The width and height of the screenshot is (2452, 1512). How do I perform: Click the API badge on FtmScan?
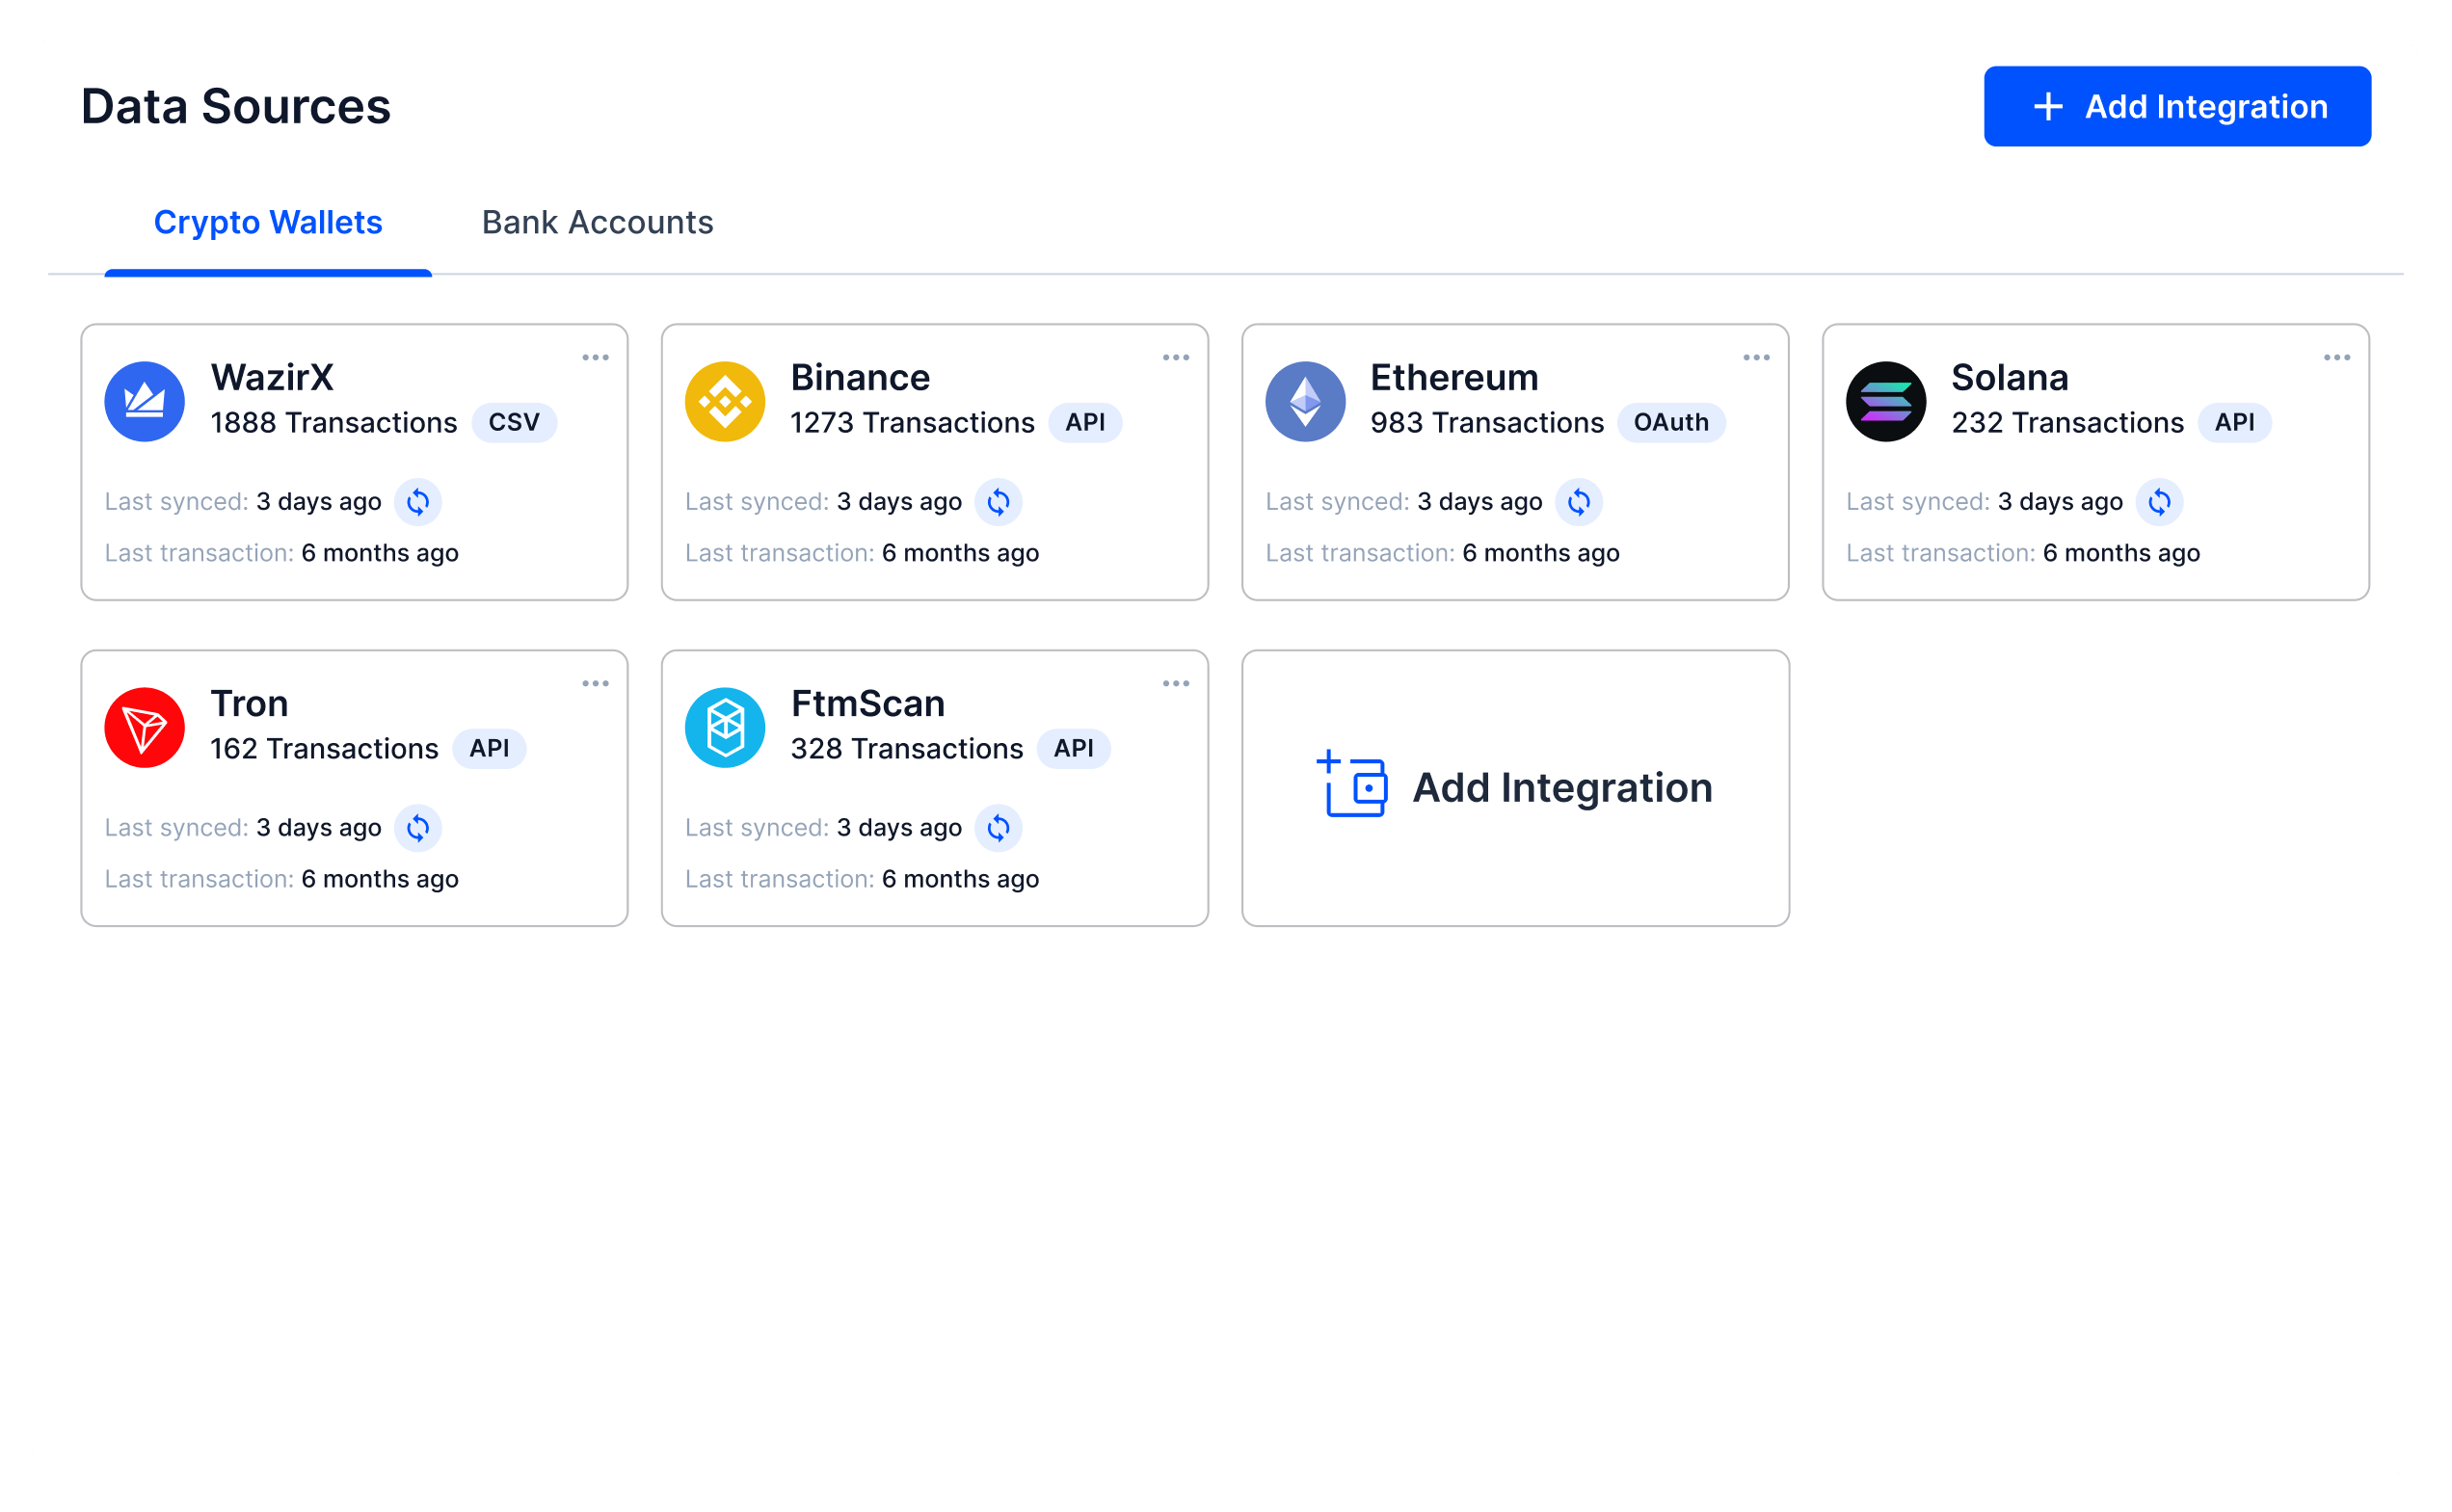pos(1073,748)
